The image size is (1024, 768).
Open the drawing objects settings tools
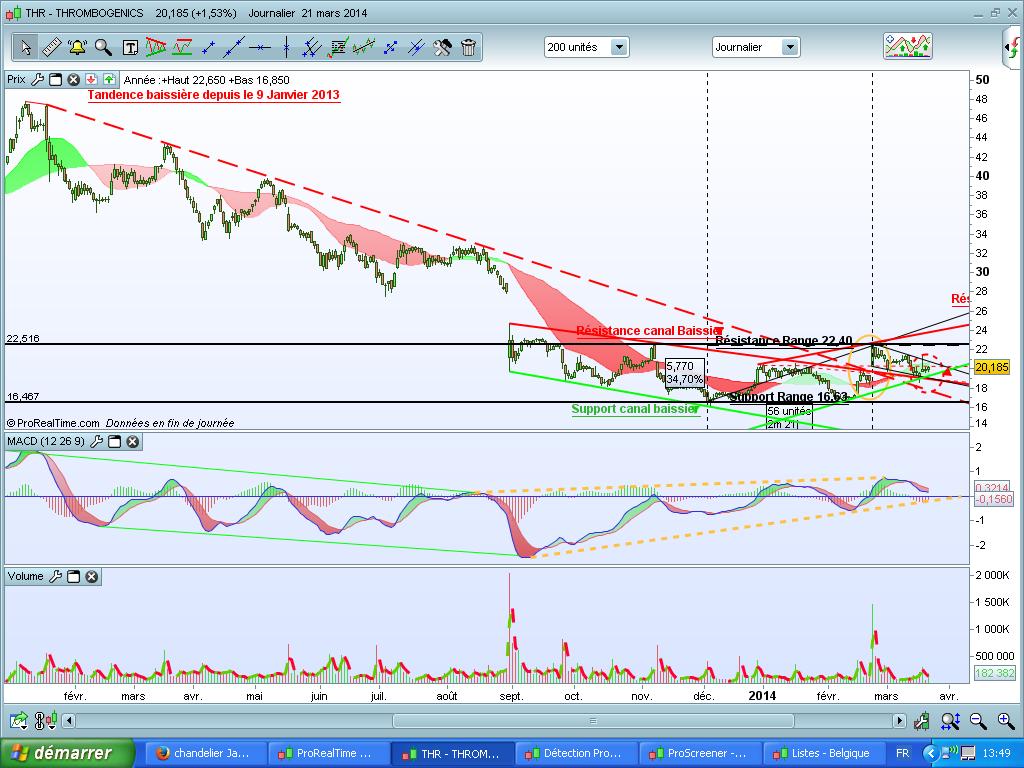(442, 47)
